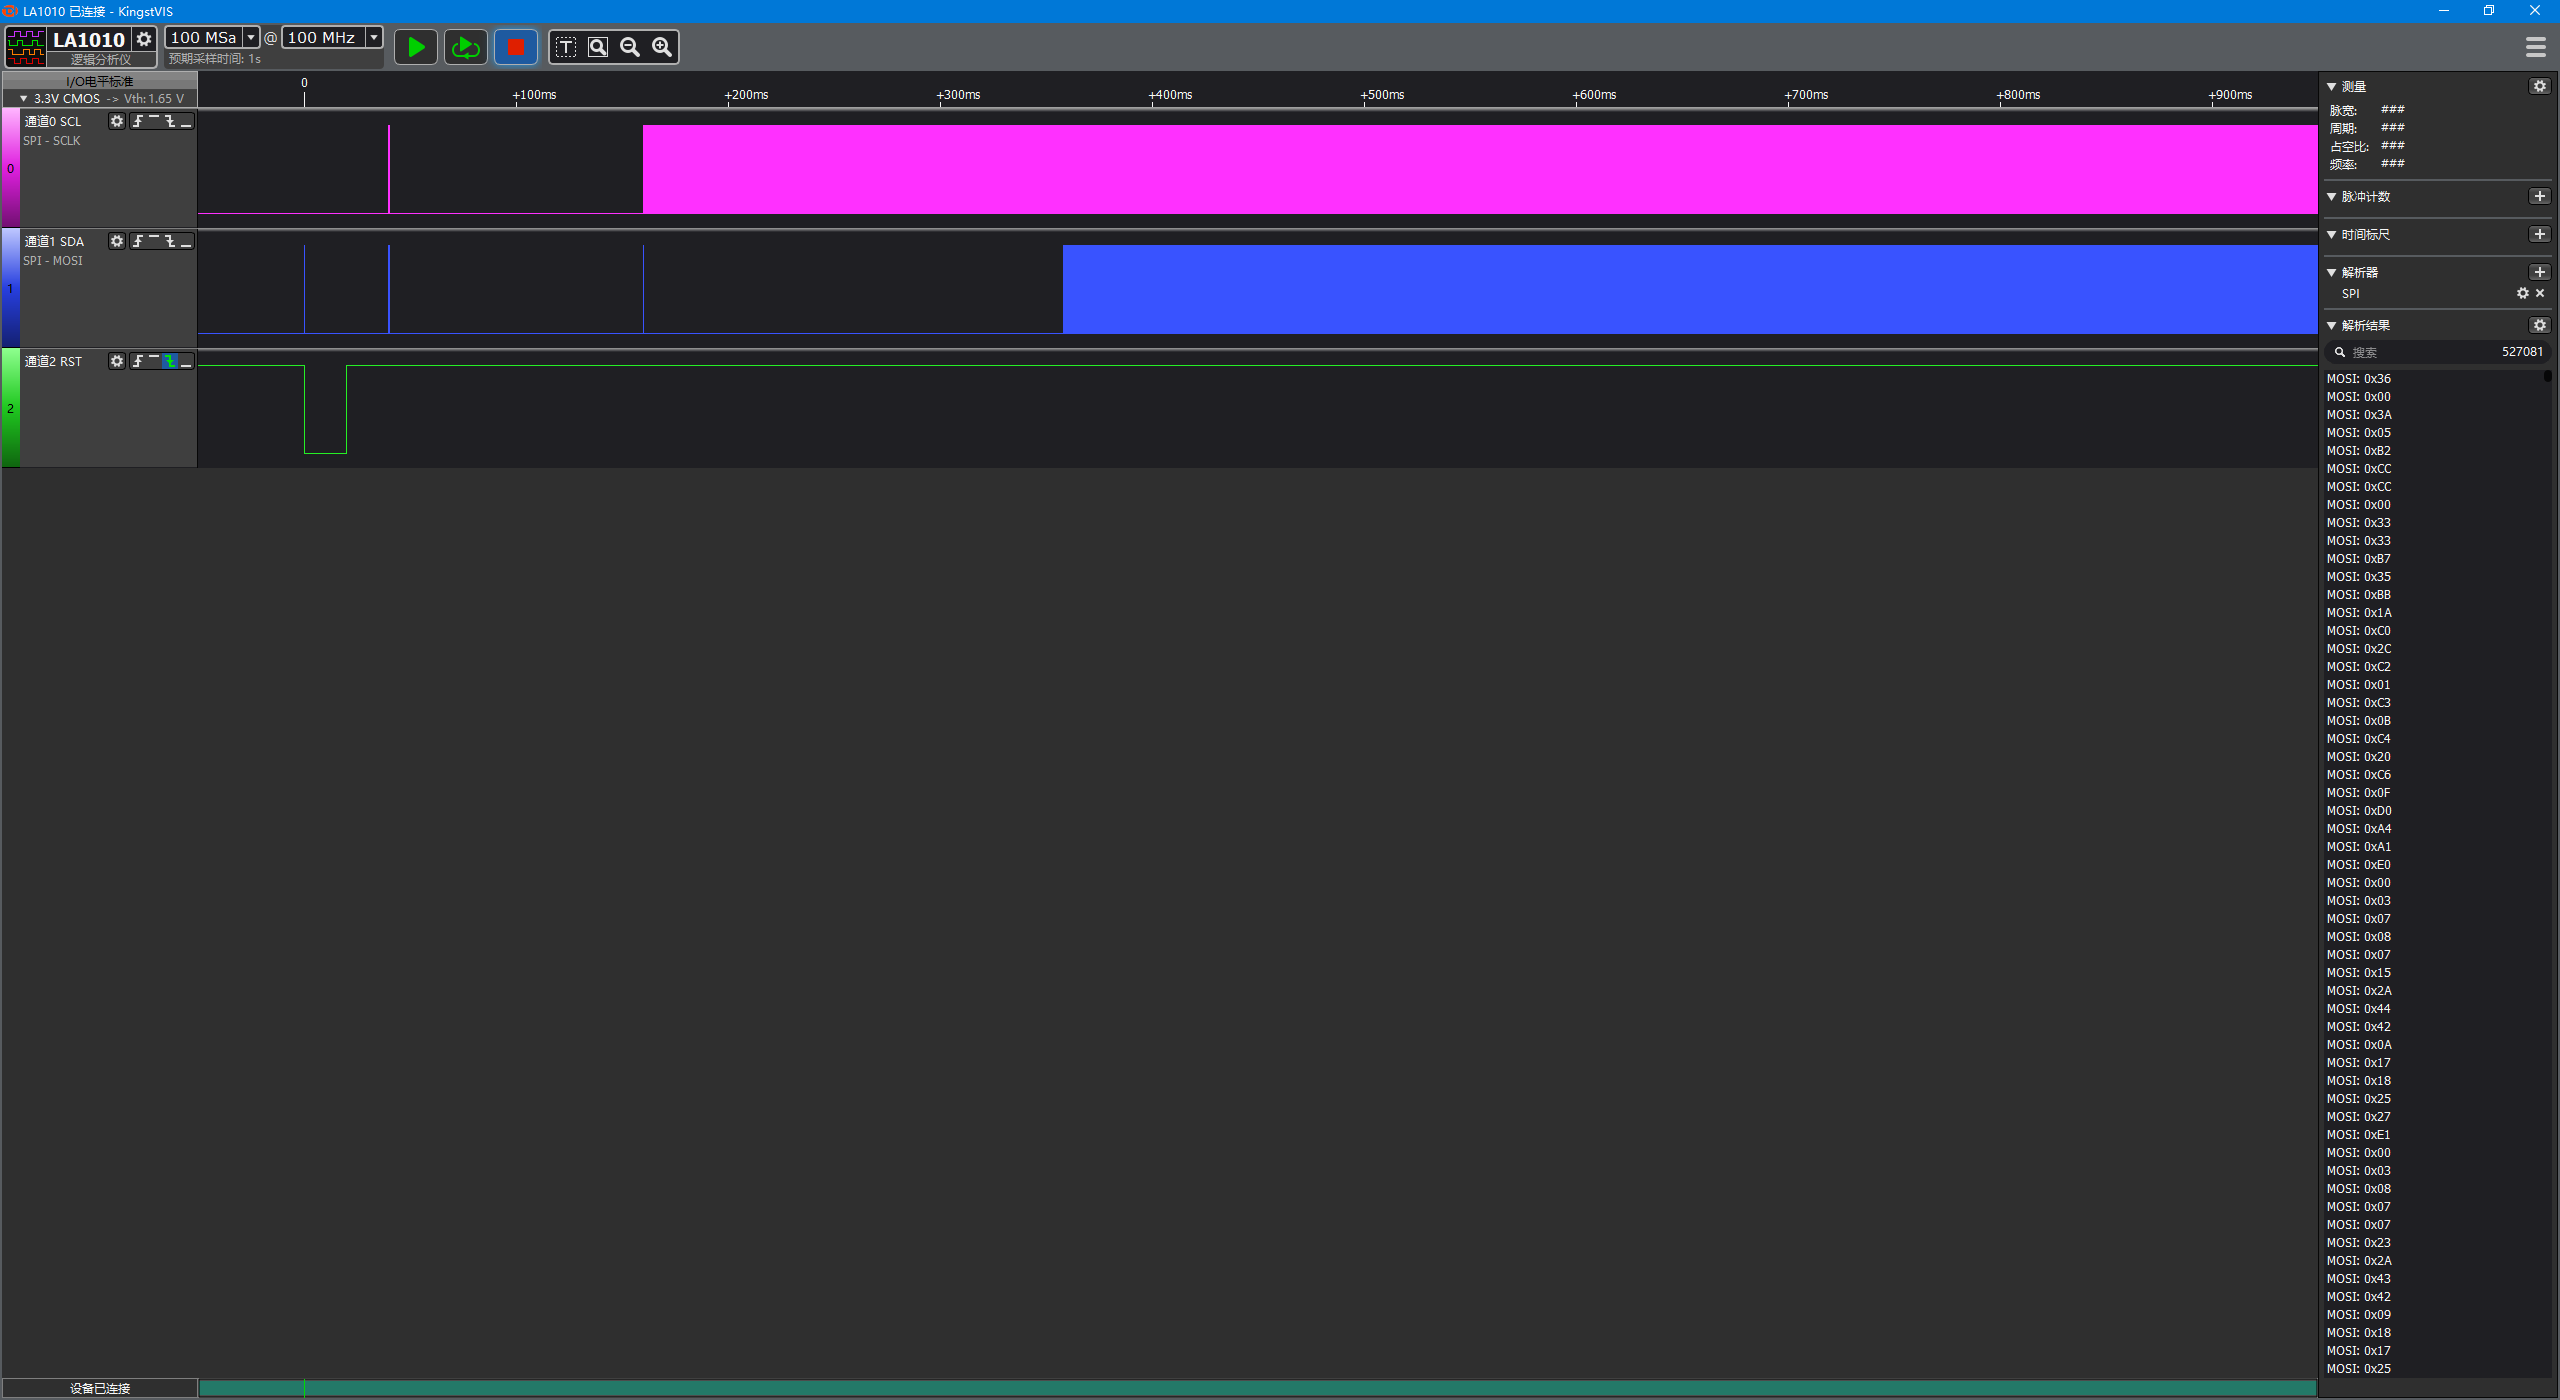Open LA1010 device settings gear
The image size is (2560, 1400).
coord(145,39)
